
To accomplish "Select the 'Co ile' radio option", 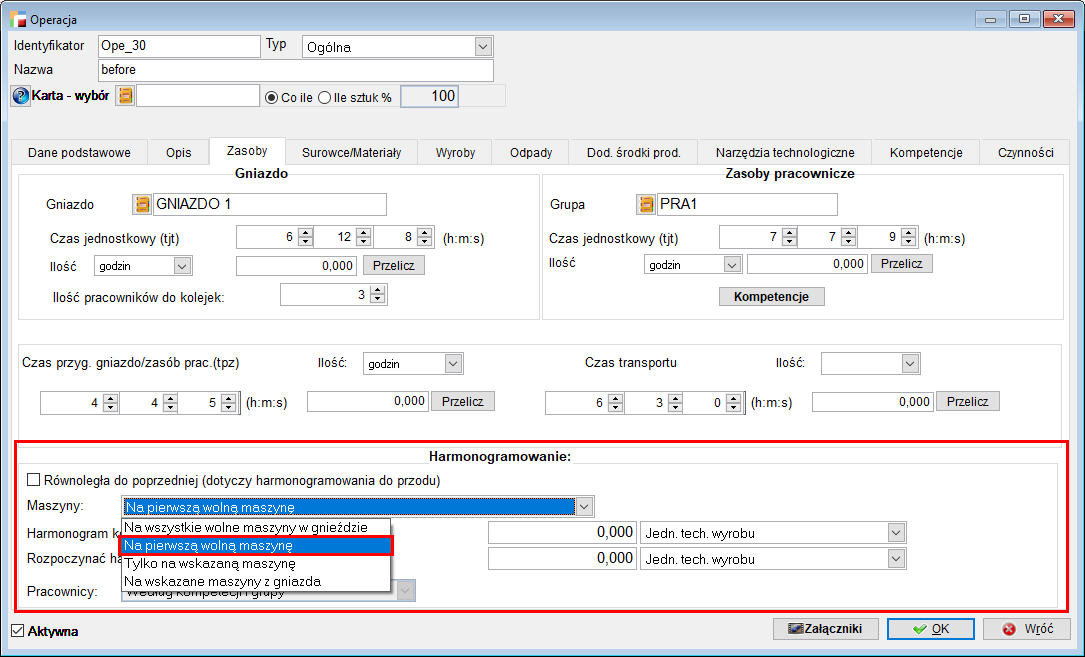I will pyautogui.click(x=271, y=97).
